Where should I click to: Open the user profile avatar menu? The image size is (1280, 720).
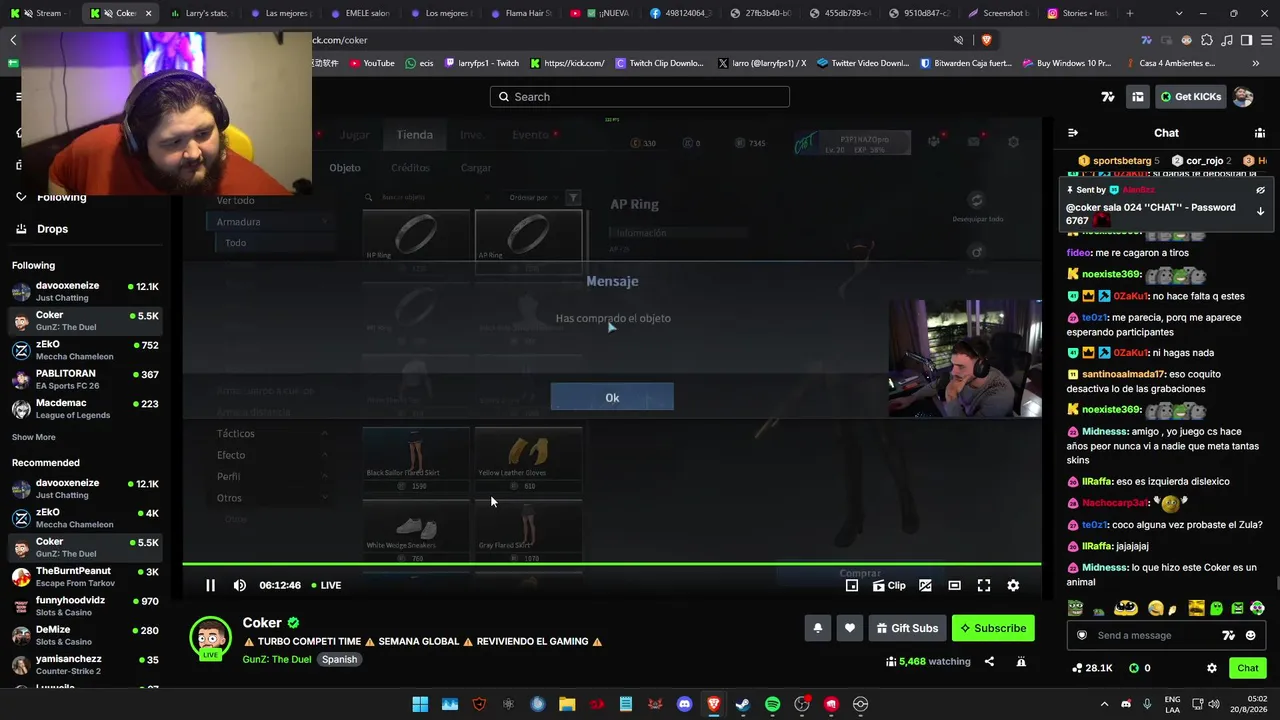(1243, 97)
